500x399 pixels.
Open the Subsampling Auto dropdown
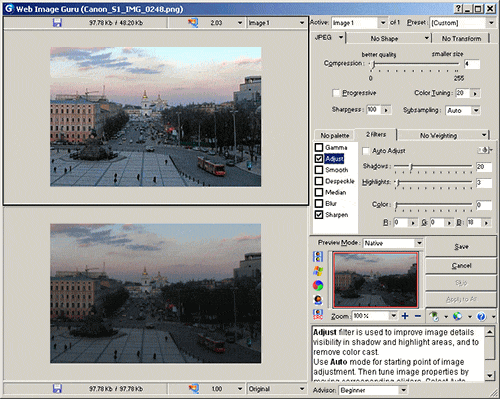pos(476,110)
